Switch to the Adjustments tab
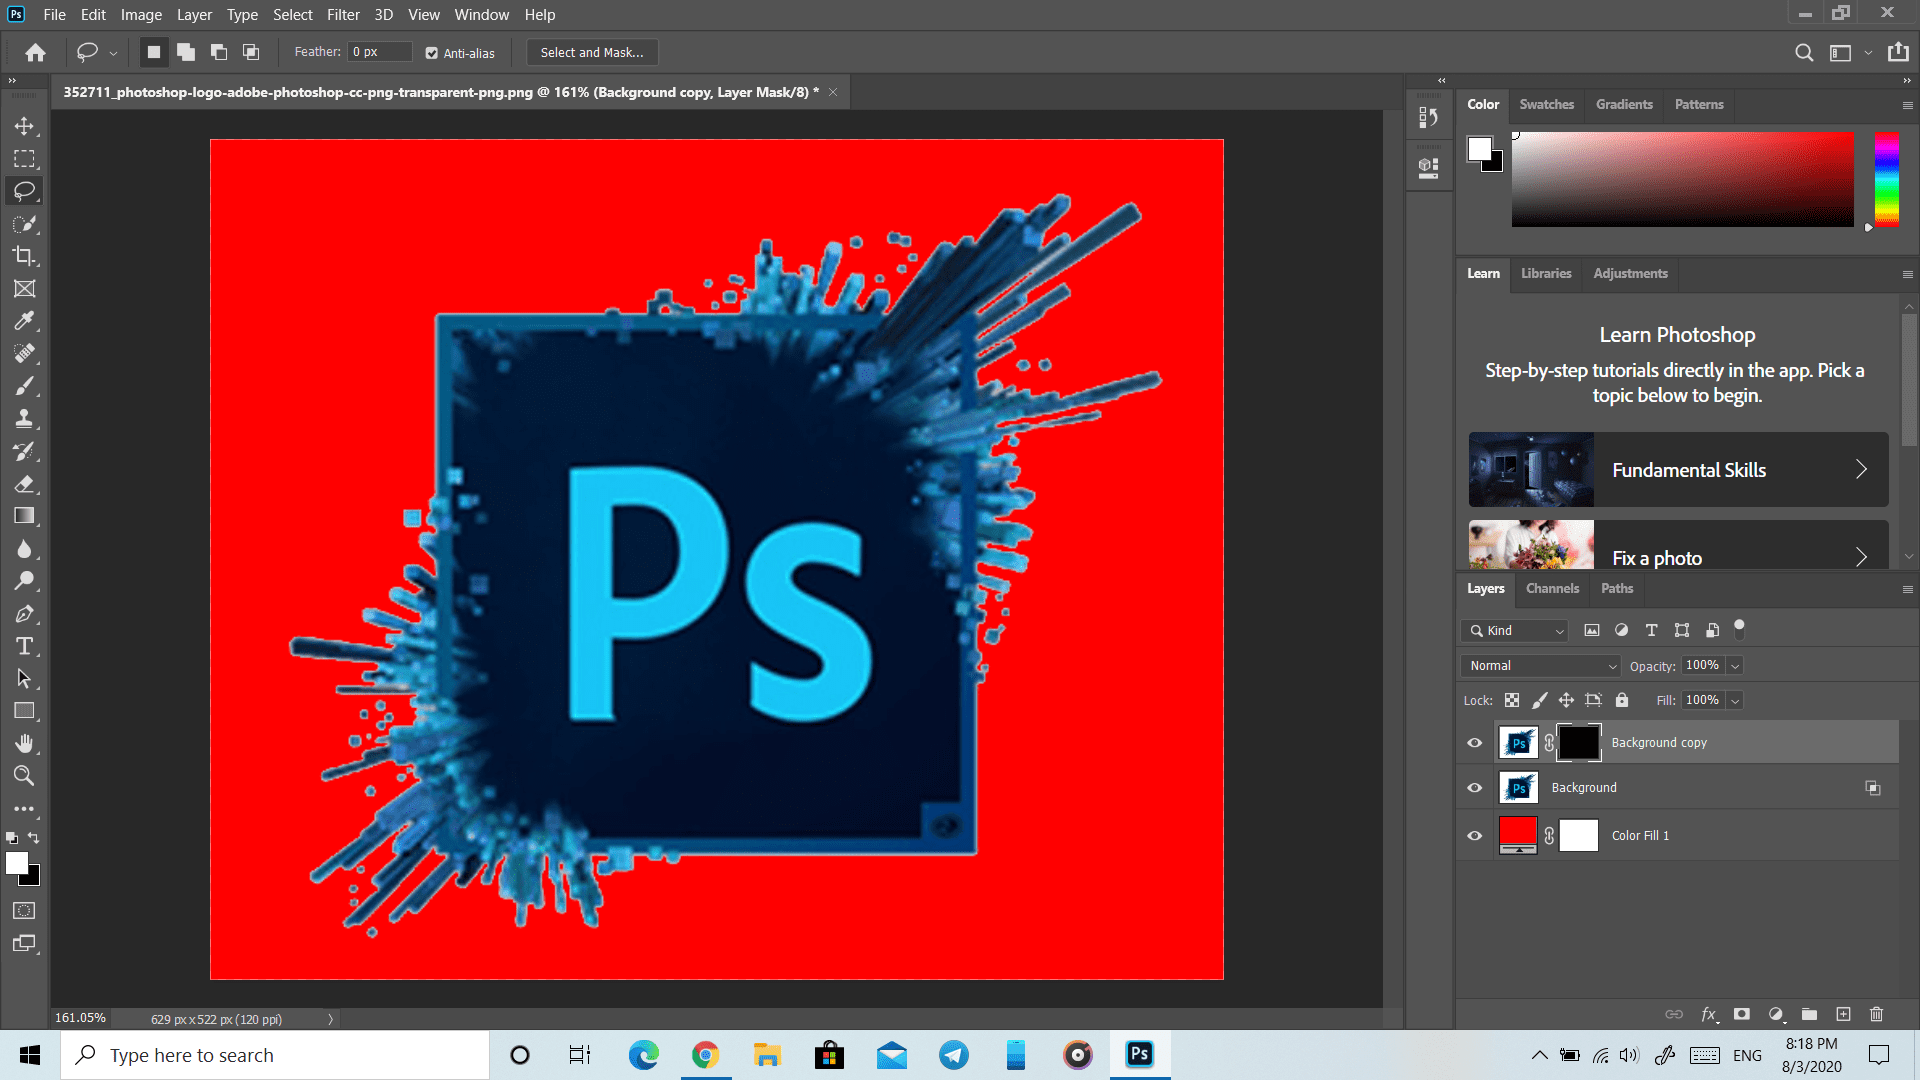The height and width of the screenshot is (1080, 1920). (x=1630, y=273)
